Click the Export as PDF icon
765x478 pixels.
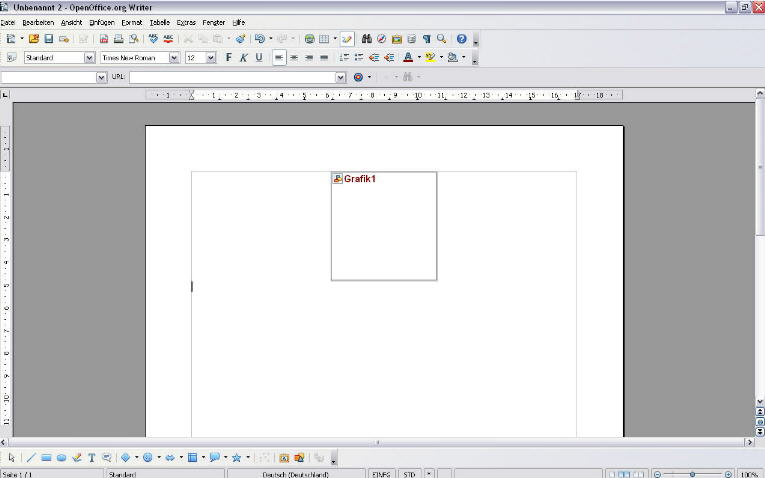click(x=104, y=39)
